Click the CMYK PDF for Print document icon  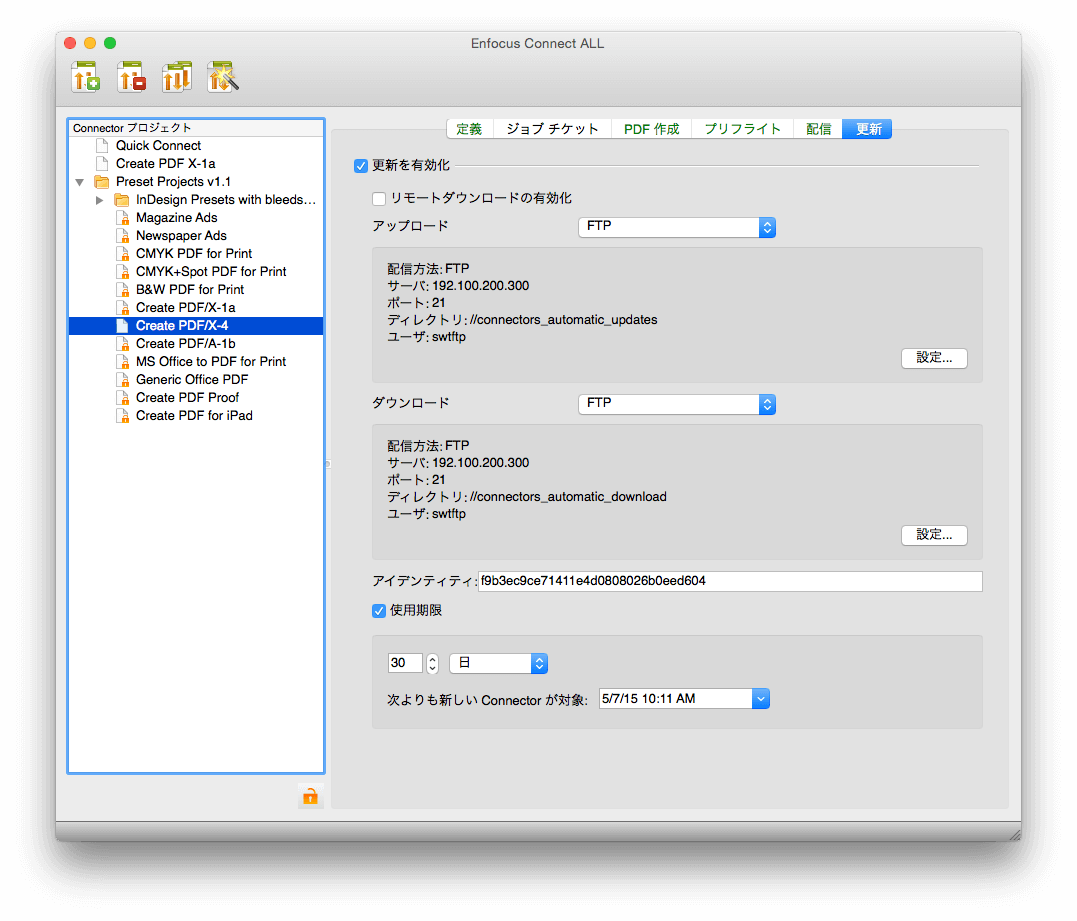tap(123, 253)
